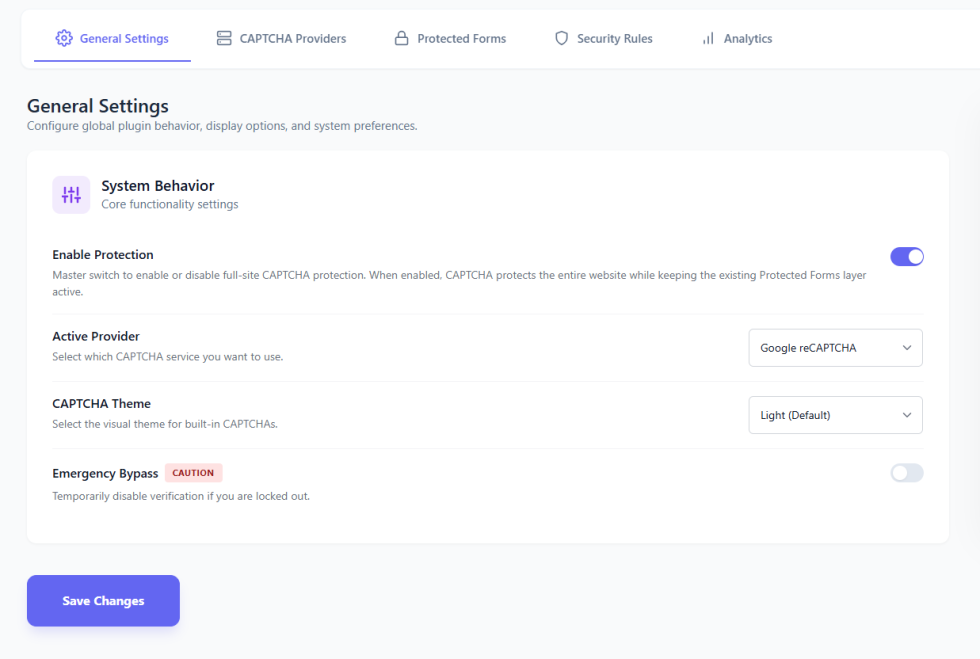Image resolution: width=980 pixels, height=659 pixels.
Task: Click the chevron in Light (Default) selector
Action: (x=907, y=415)
